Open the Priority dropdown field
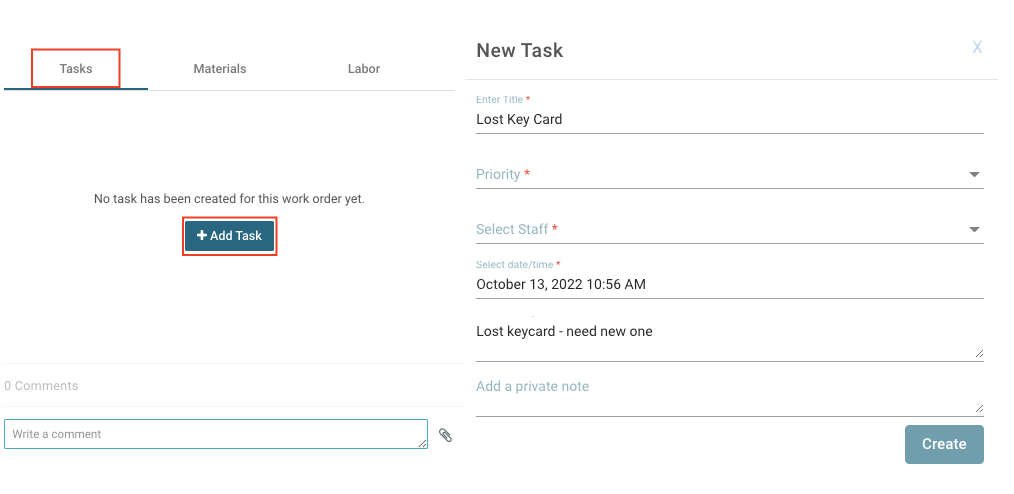Screen dimensions: 1014x494 pyautogui.click(x=720, y=175)
